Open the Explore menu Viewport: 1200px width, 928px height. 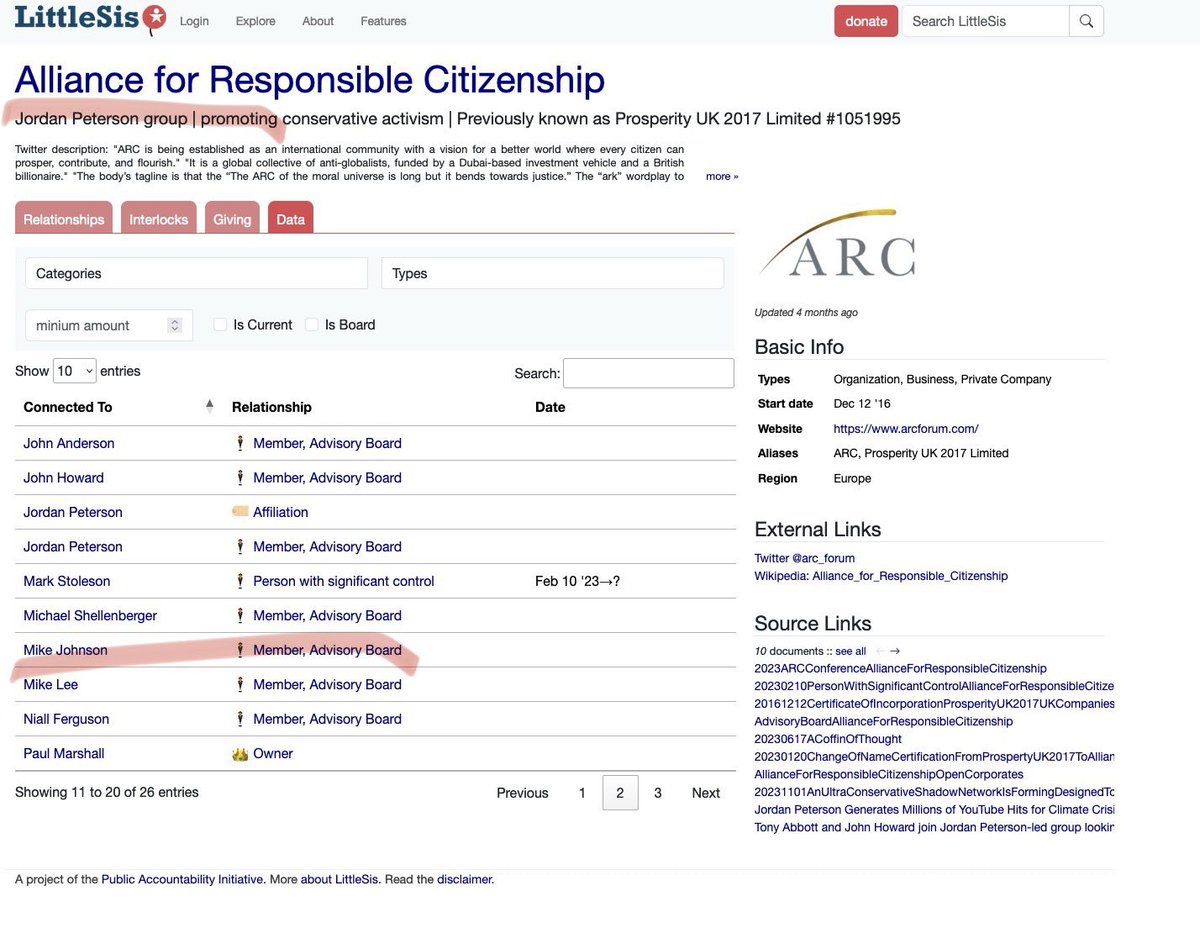[255, 21]
